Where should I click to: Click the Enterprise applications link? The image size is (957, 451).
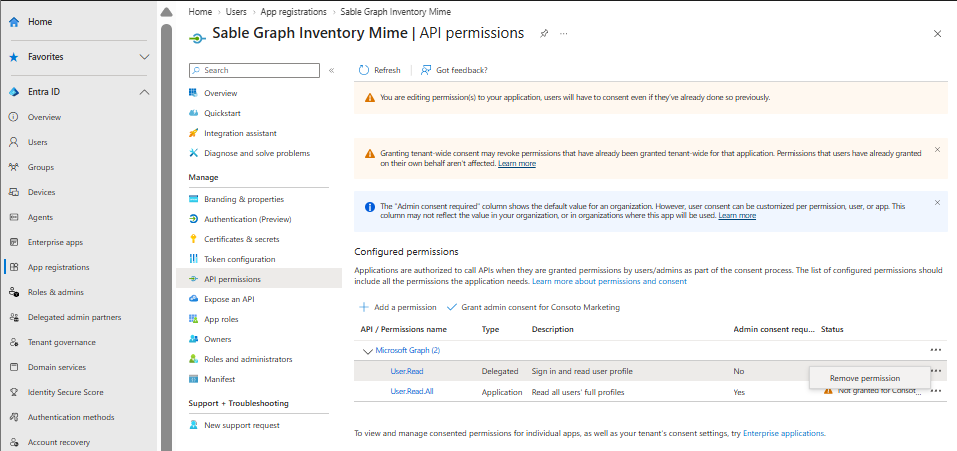784,433
